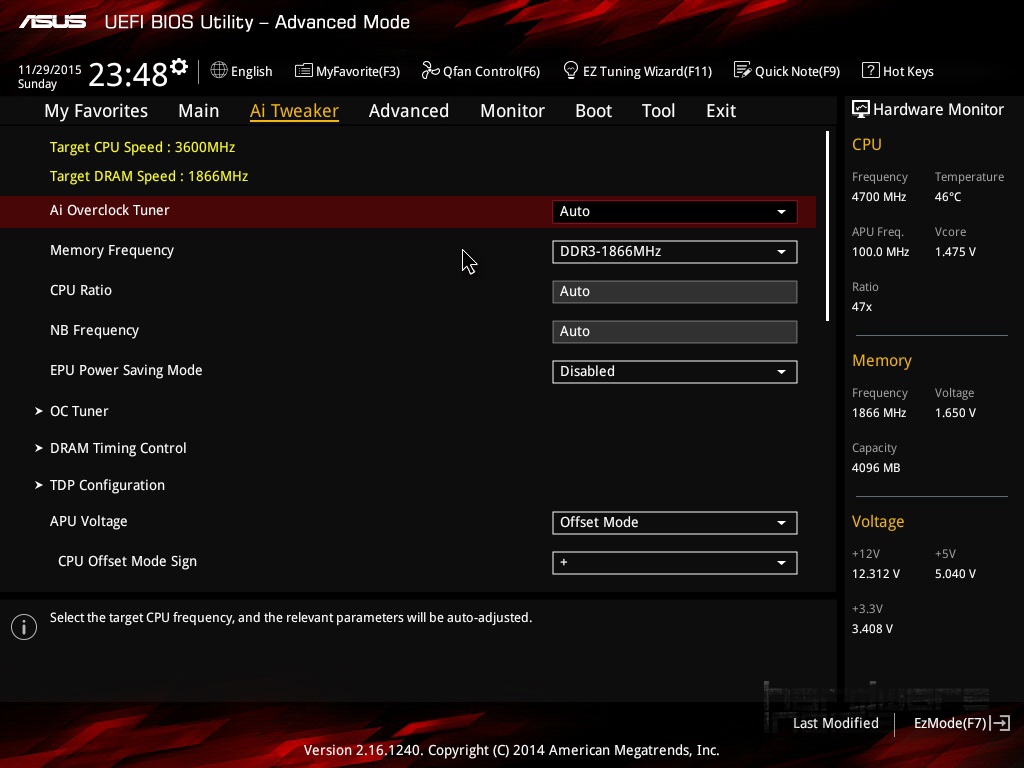This screenshot has height=768, width=1024.
Task: Open the Memory Frequency dropdown
Action: 675,251
